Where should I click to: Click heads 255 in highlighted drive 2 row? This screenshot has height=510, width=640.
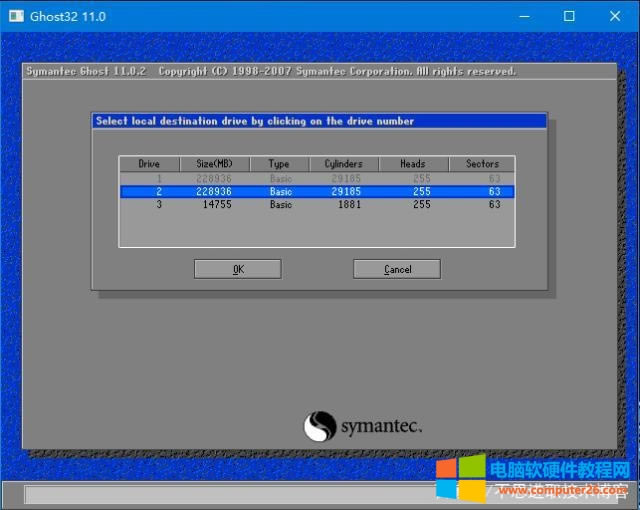tap(422, 191)
